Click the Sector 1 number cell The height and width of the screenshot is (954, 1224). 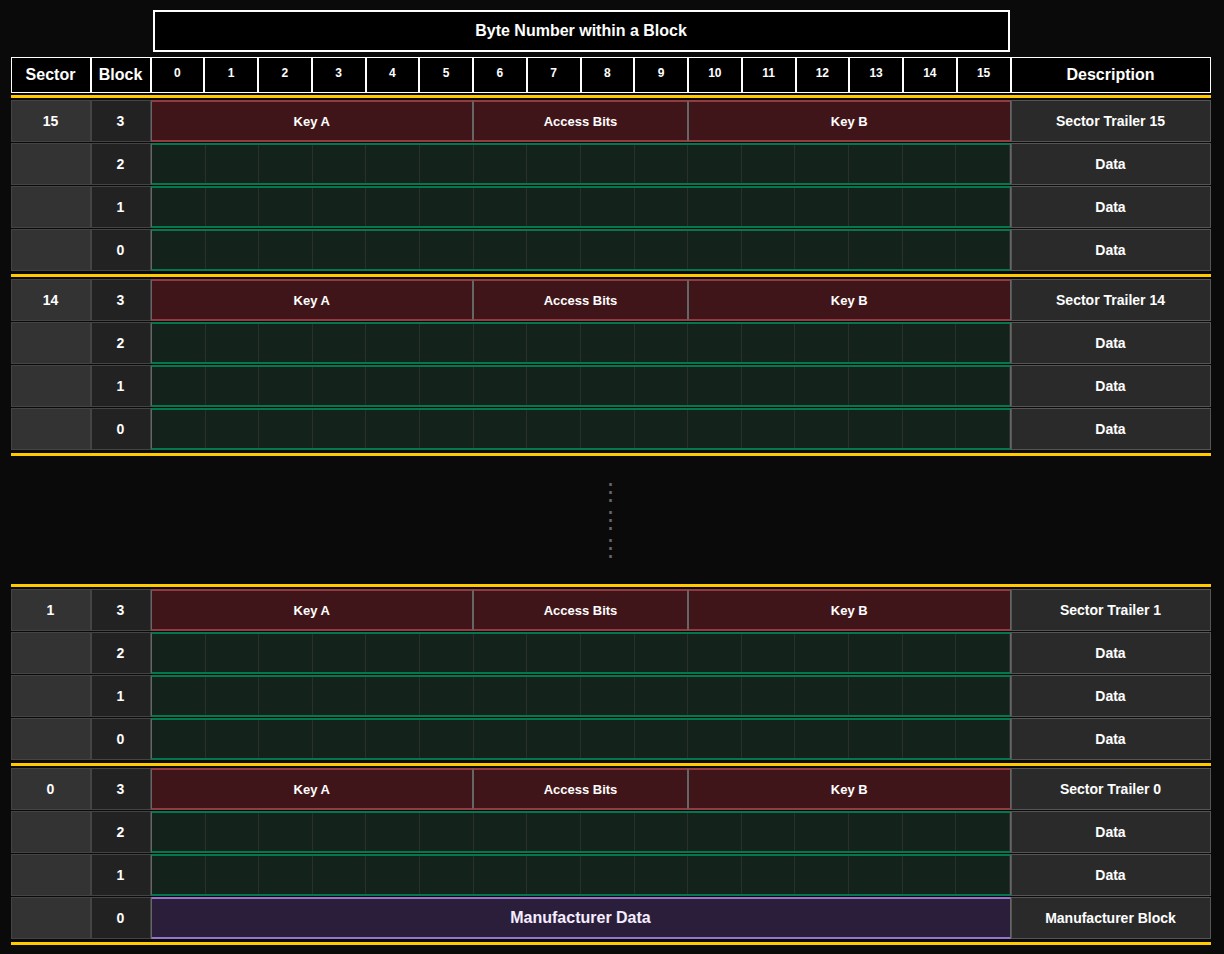click(51, 611)
